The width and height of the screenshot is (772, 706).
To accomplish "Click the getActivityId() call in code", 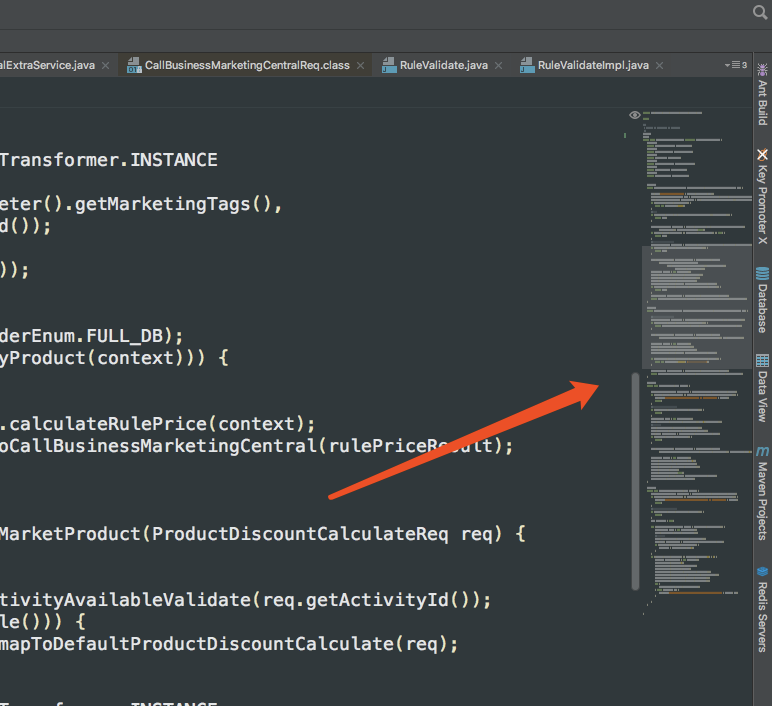I will tap(388, 600).
